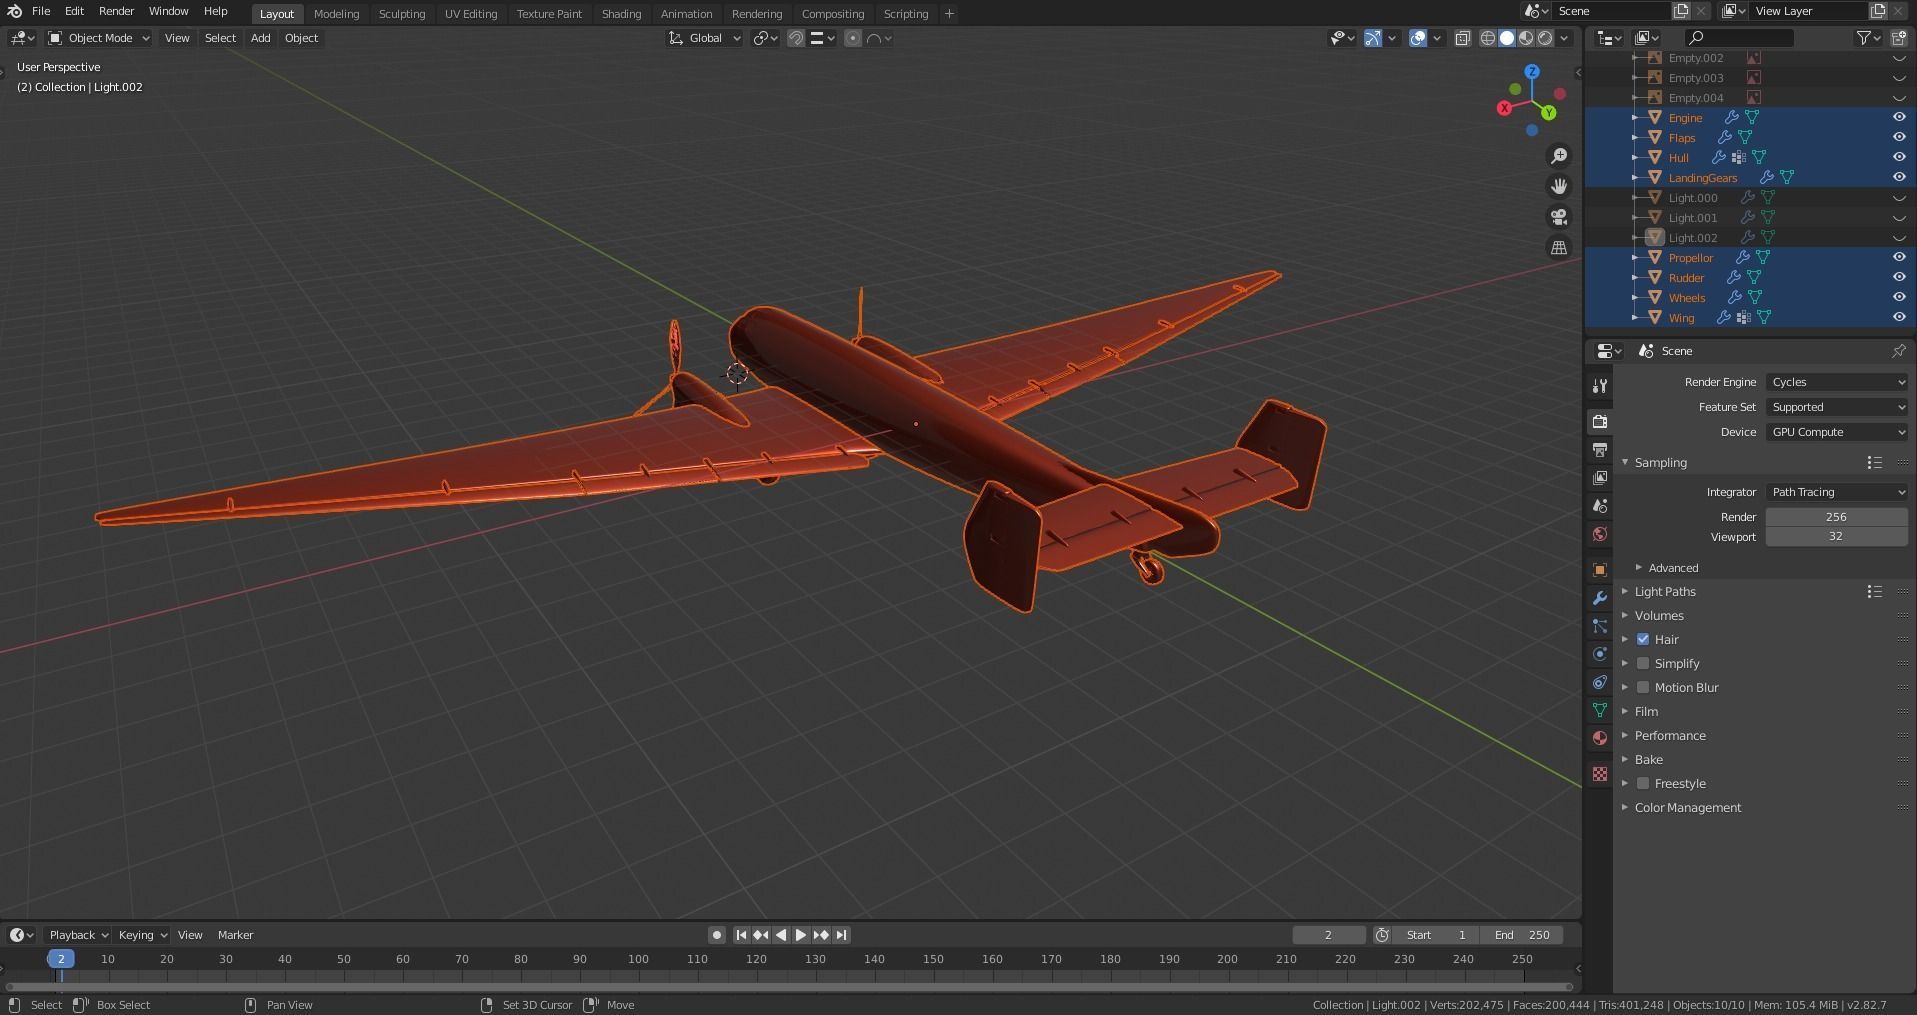1917x1015 pixels.
Task: Open the Feature Set dropdown
Action: [x=1837, y=407]
